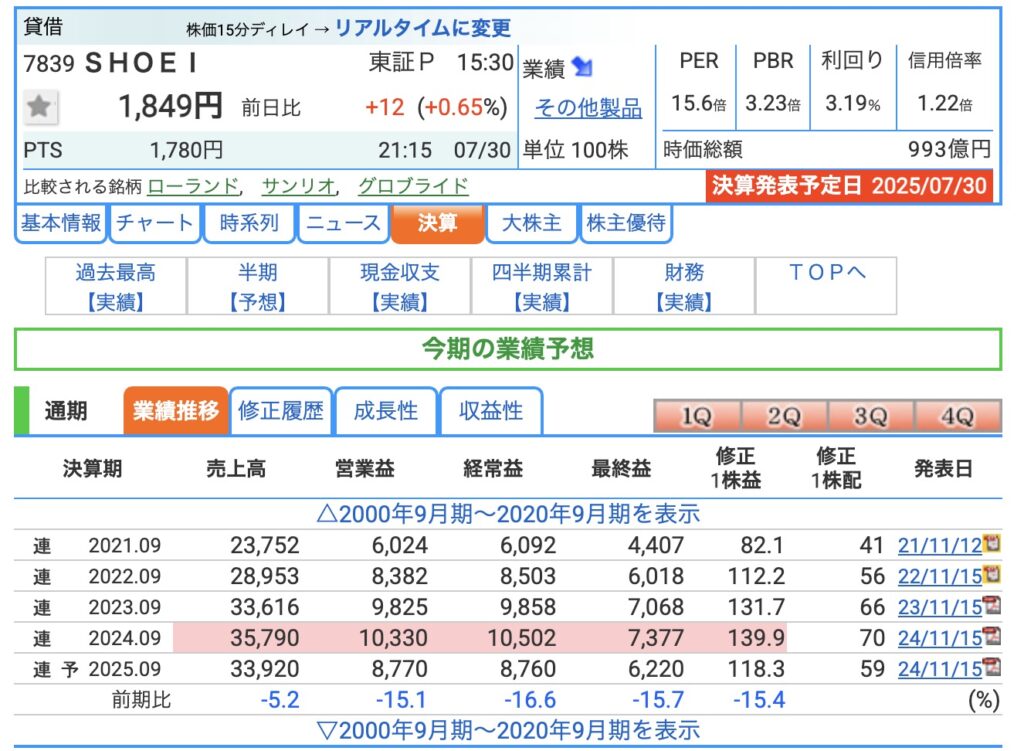Click the favorite star icon beside stock price

pyautogui.click(x=40, y=106)
